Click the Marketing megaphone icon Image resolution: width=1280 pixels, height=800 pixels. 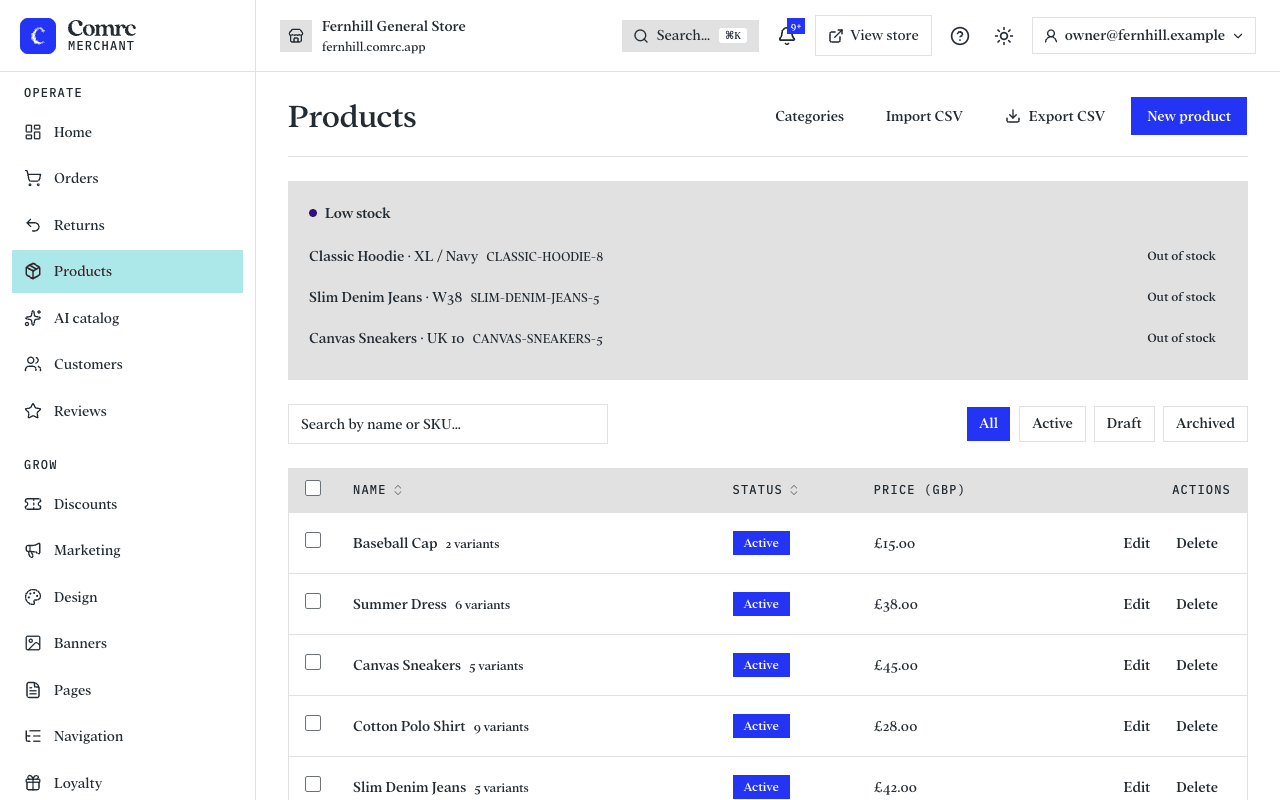pyautogui.click(x=33, y=550)
